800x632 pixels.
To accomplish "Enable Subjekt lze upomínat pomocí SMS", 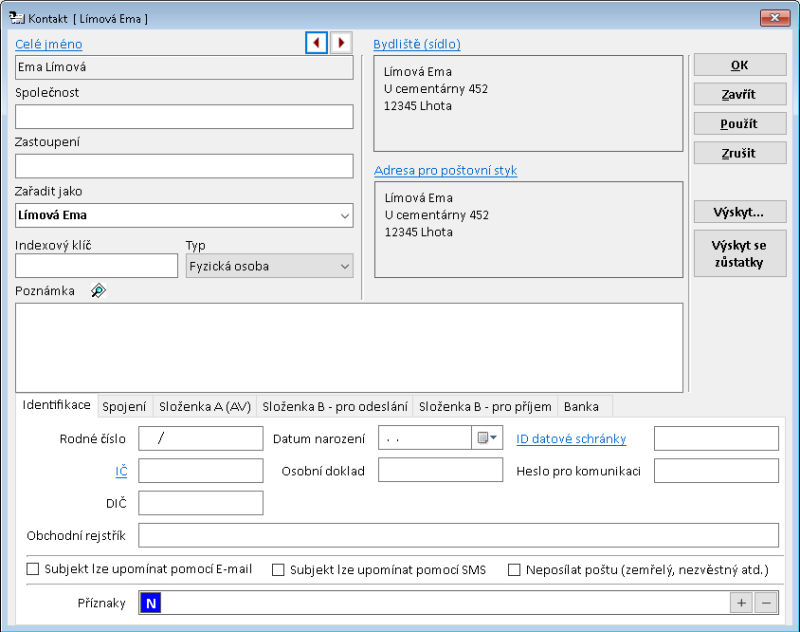I will (x=278, y=569).
